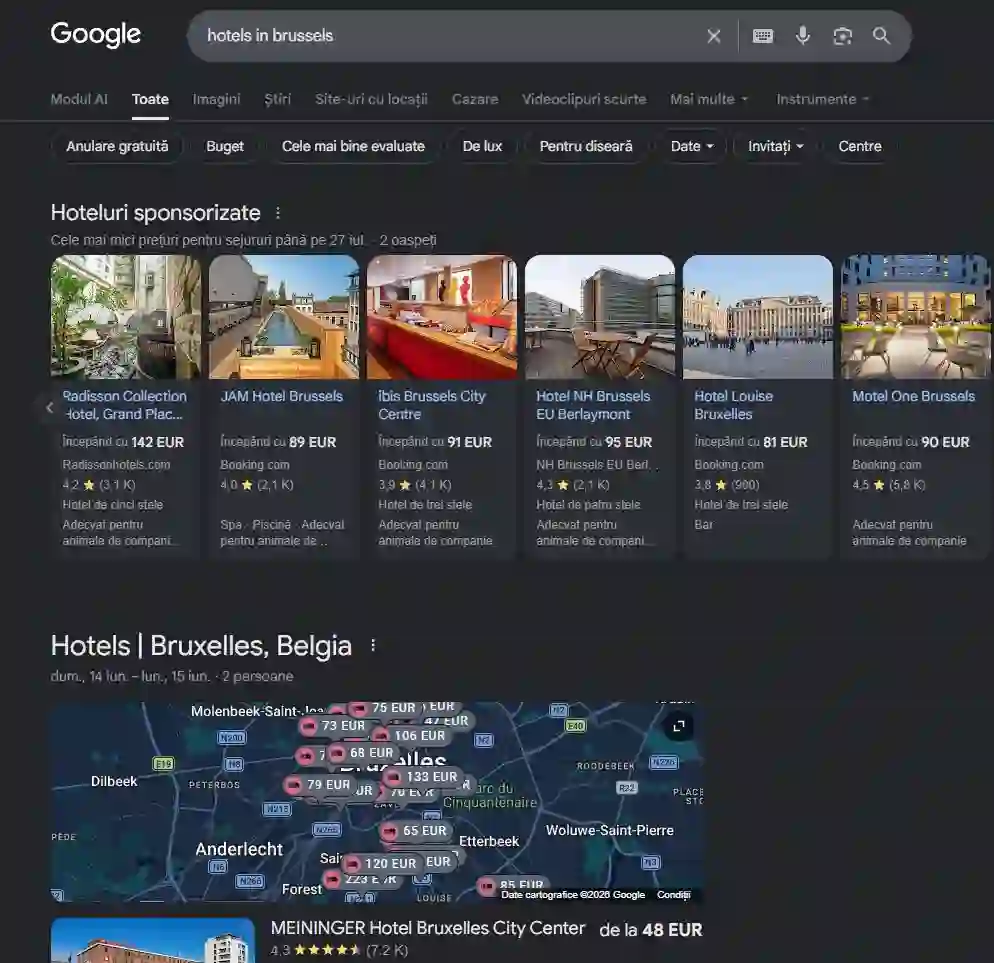Select the Toate tab

point(150,100)
